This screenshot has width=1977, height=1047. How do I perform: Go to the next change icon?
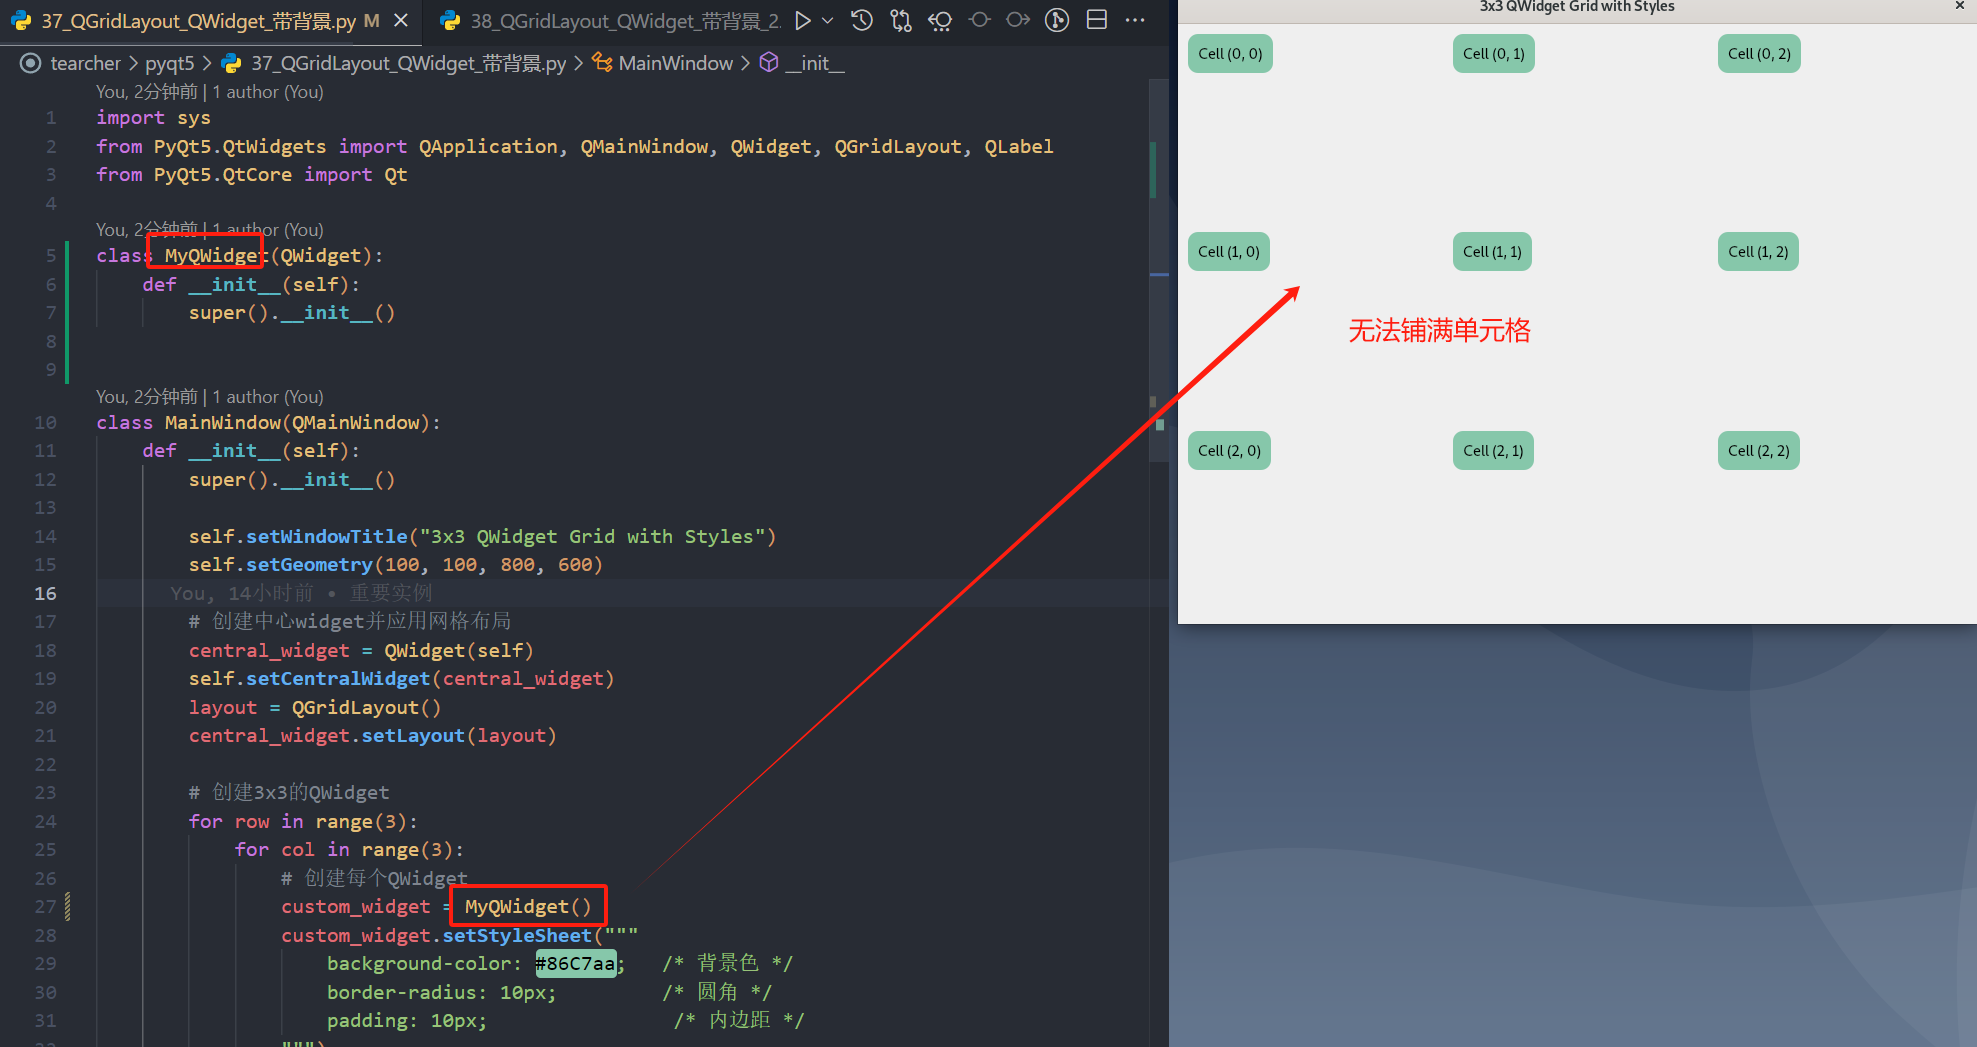[1018, 20]
